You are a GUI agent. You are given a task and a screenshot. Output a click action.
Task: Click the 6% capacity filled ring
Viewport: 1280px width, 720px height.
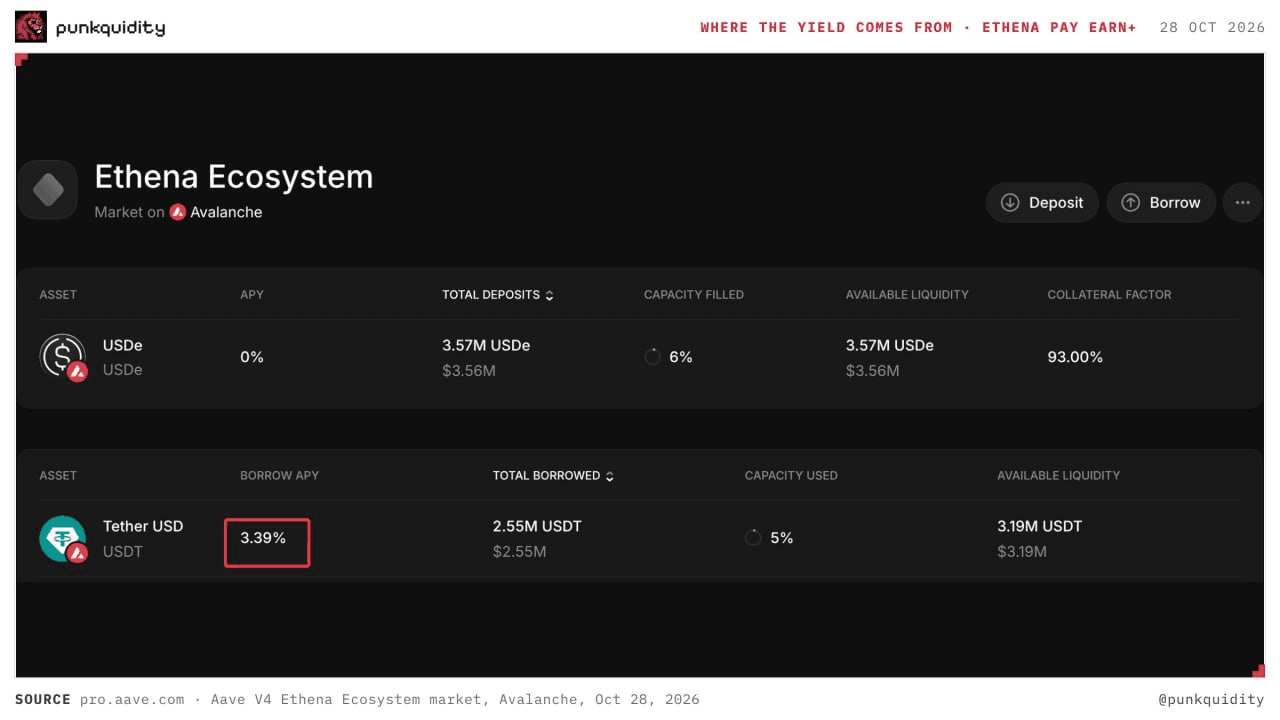coord(653,357)
